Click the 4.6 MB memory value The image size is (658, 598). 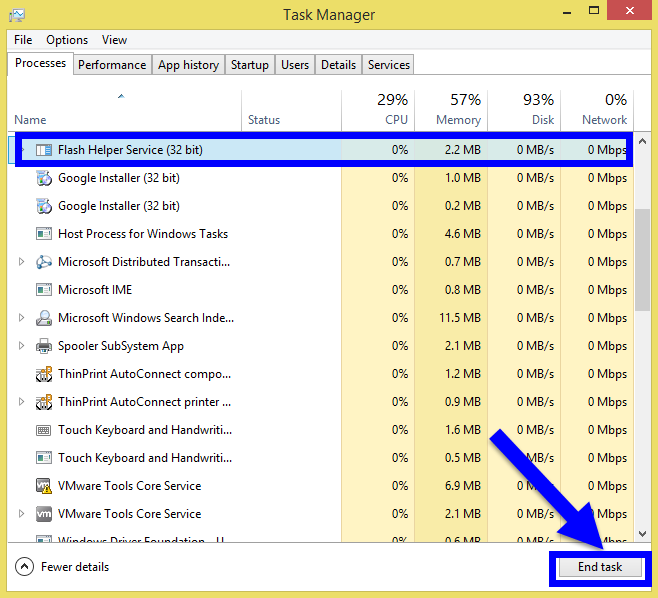pos(462,234)
